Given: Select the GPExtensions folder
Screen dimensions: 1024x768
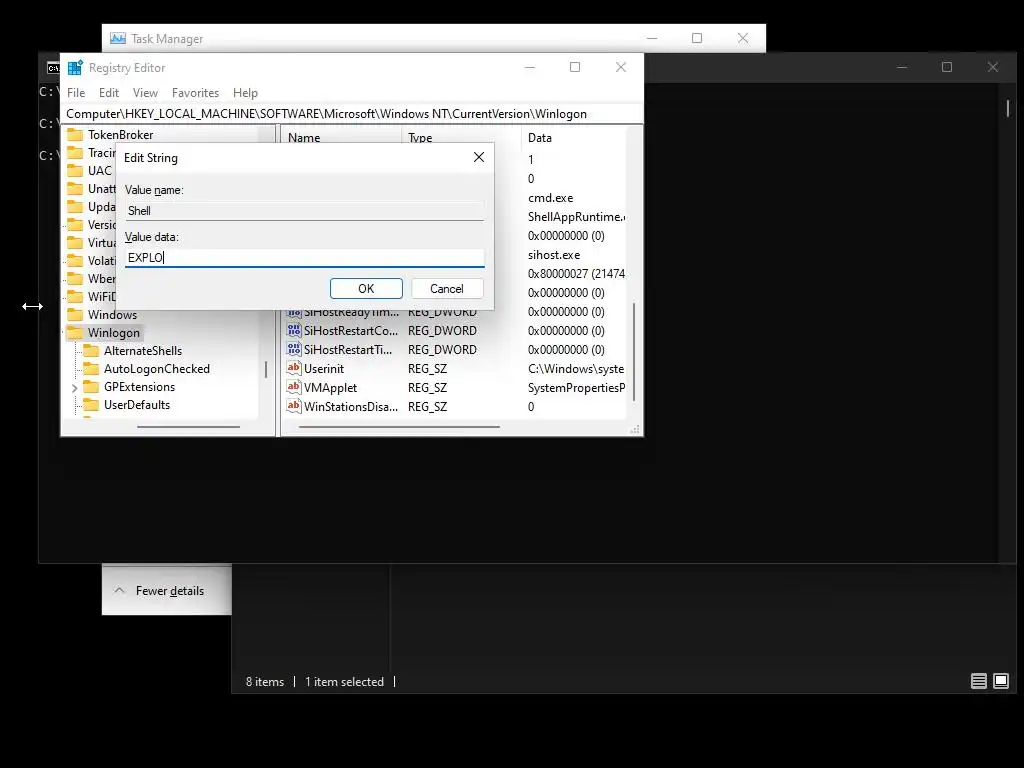Looking at the screenshot, I should point(139,387).
